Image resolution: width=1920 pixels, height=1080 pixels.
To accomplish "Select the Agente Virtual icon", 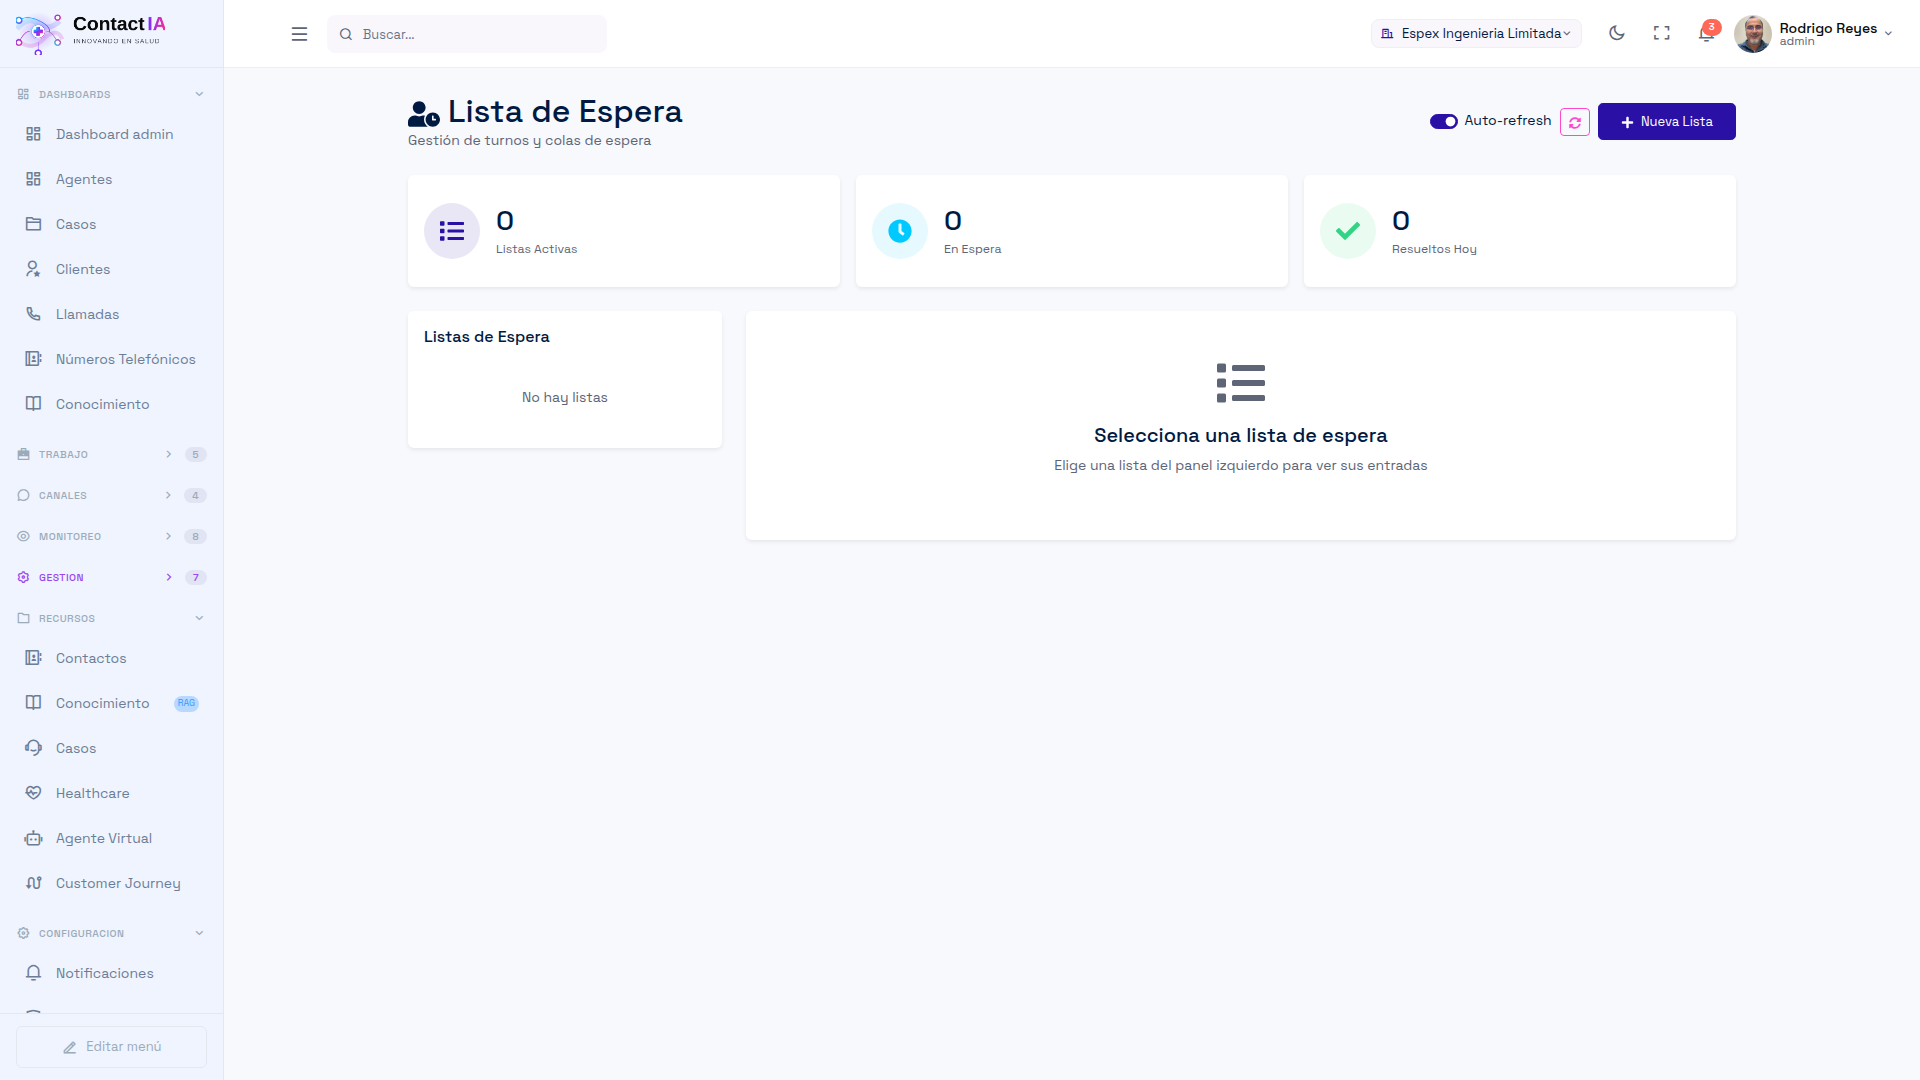I will [x=34, y=838].
